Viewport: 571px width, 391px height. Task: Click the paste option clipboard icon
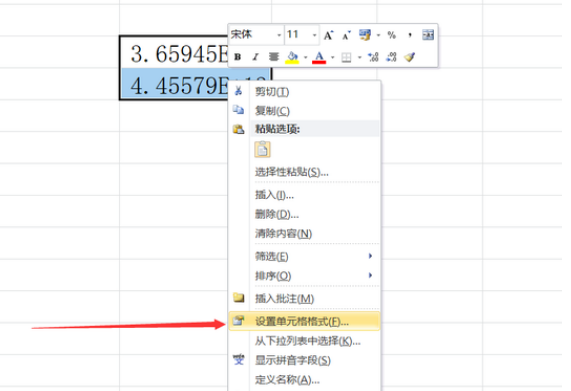tap(263, 150)
